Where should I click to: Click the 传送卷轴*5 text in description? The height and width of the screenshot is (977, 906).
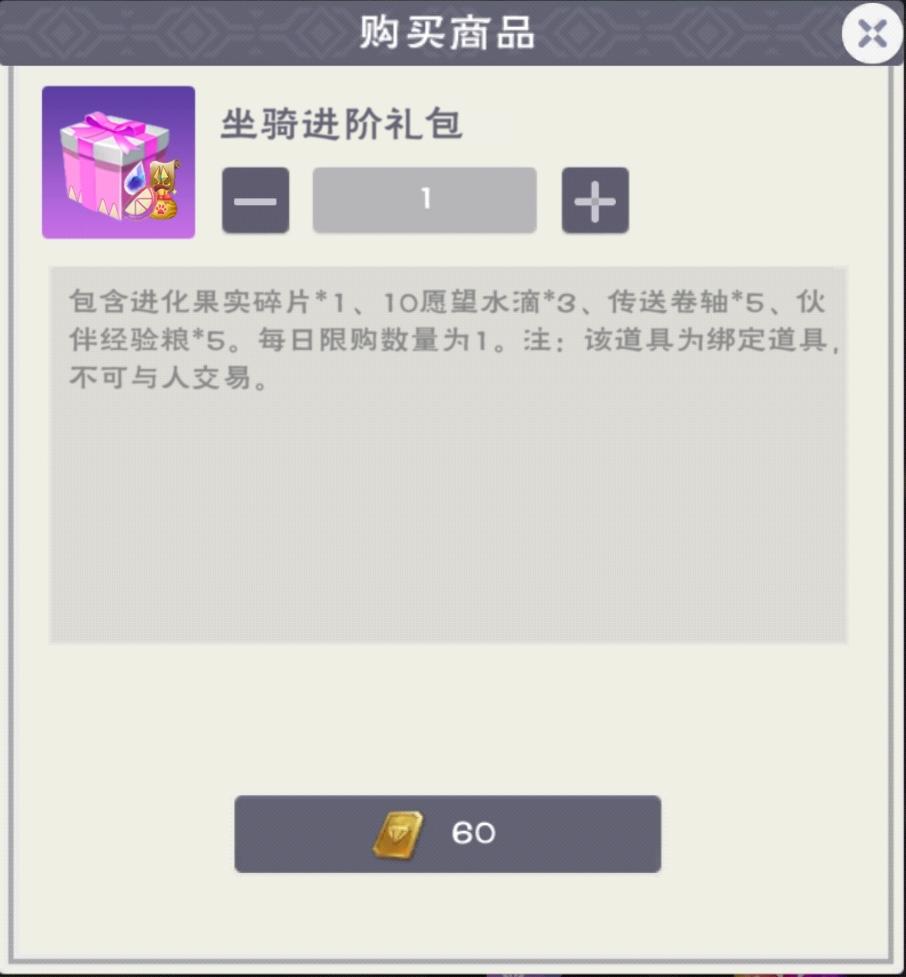tap(685, 302)
